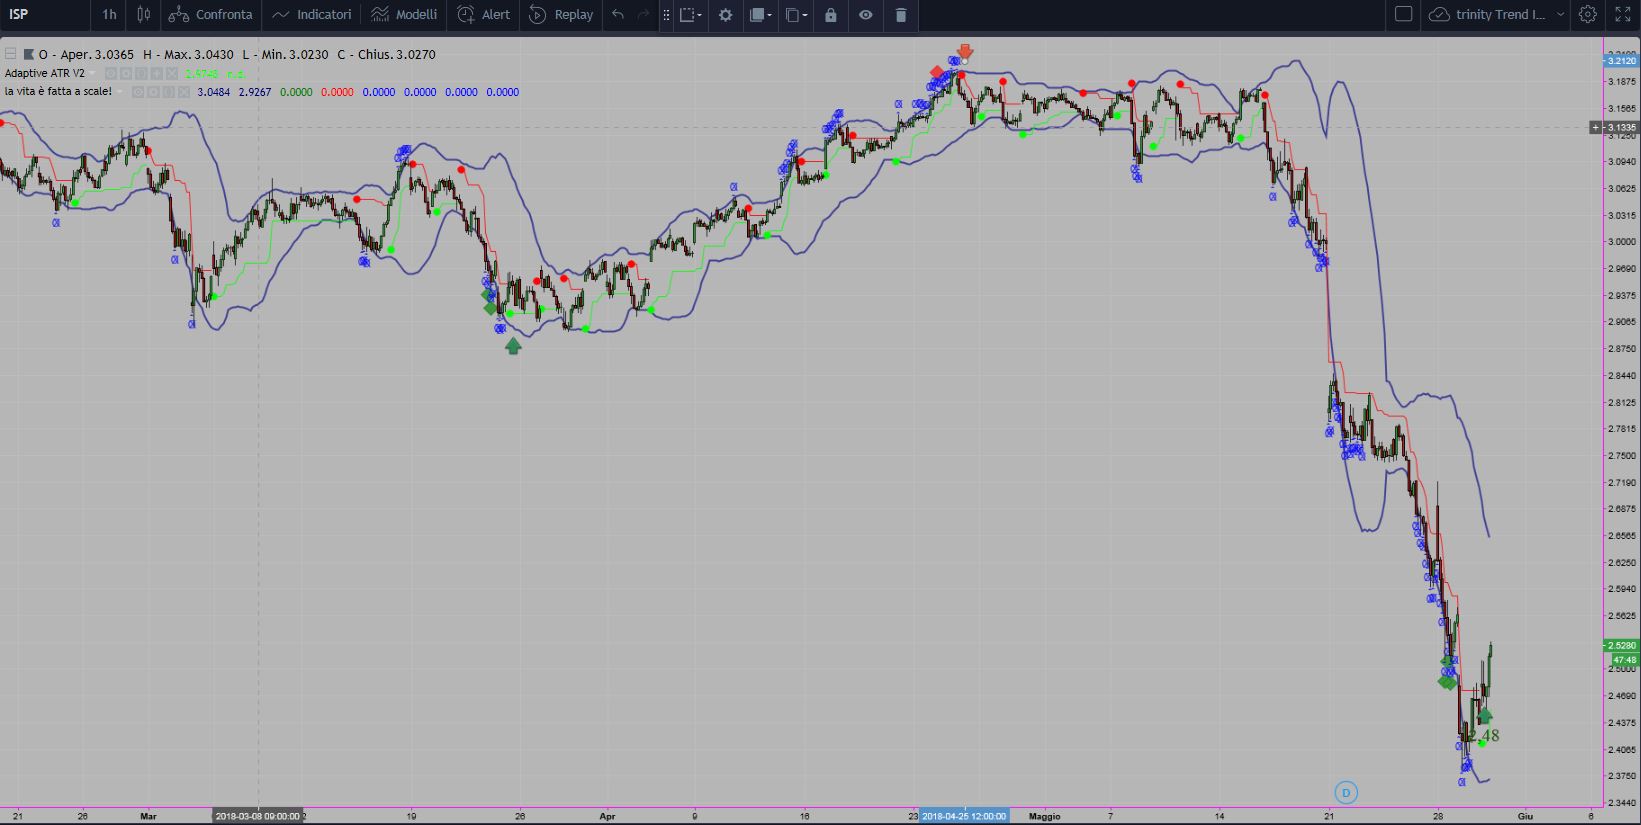Viewport: 1641px width, 825px height.
Task: Open the Modelli templates menu
Action: tap(404, 14)
